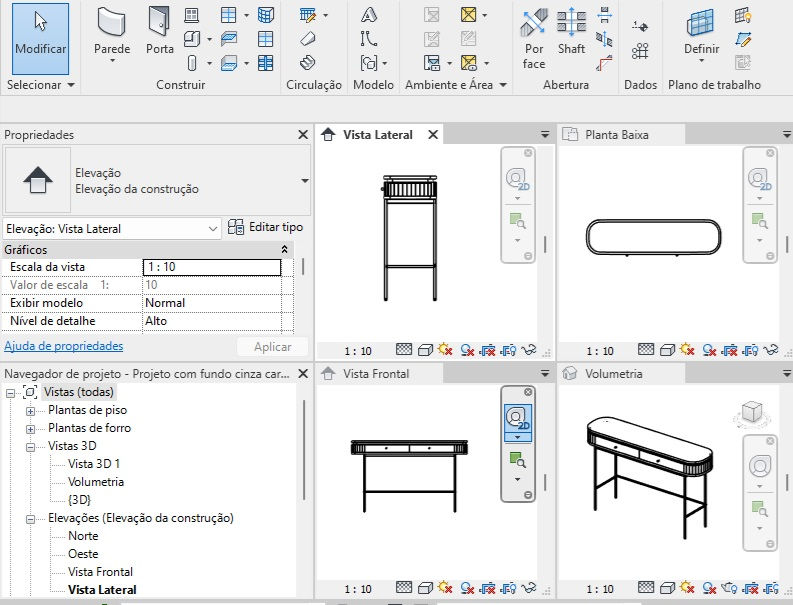This screenshot has height=605, width=793.
Task: Click the Editar tipo button
Action: (x=266, y=227)
